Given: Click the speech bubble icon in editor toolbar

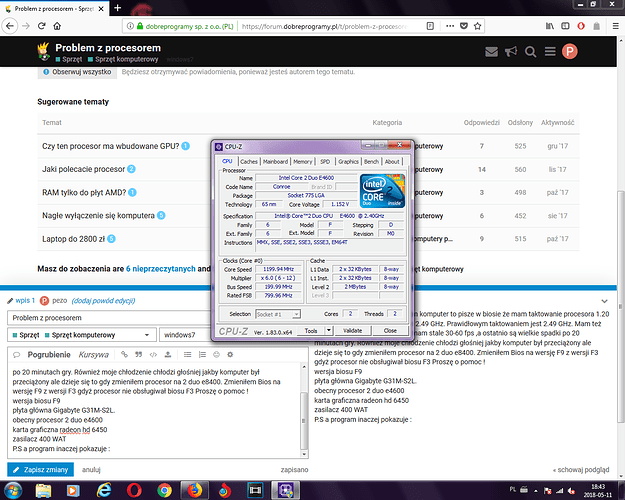Looking at the screenshot, I should (16, 354).
